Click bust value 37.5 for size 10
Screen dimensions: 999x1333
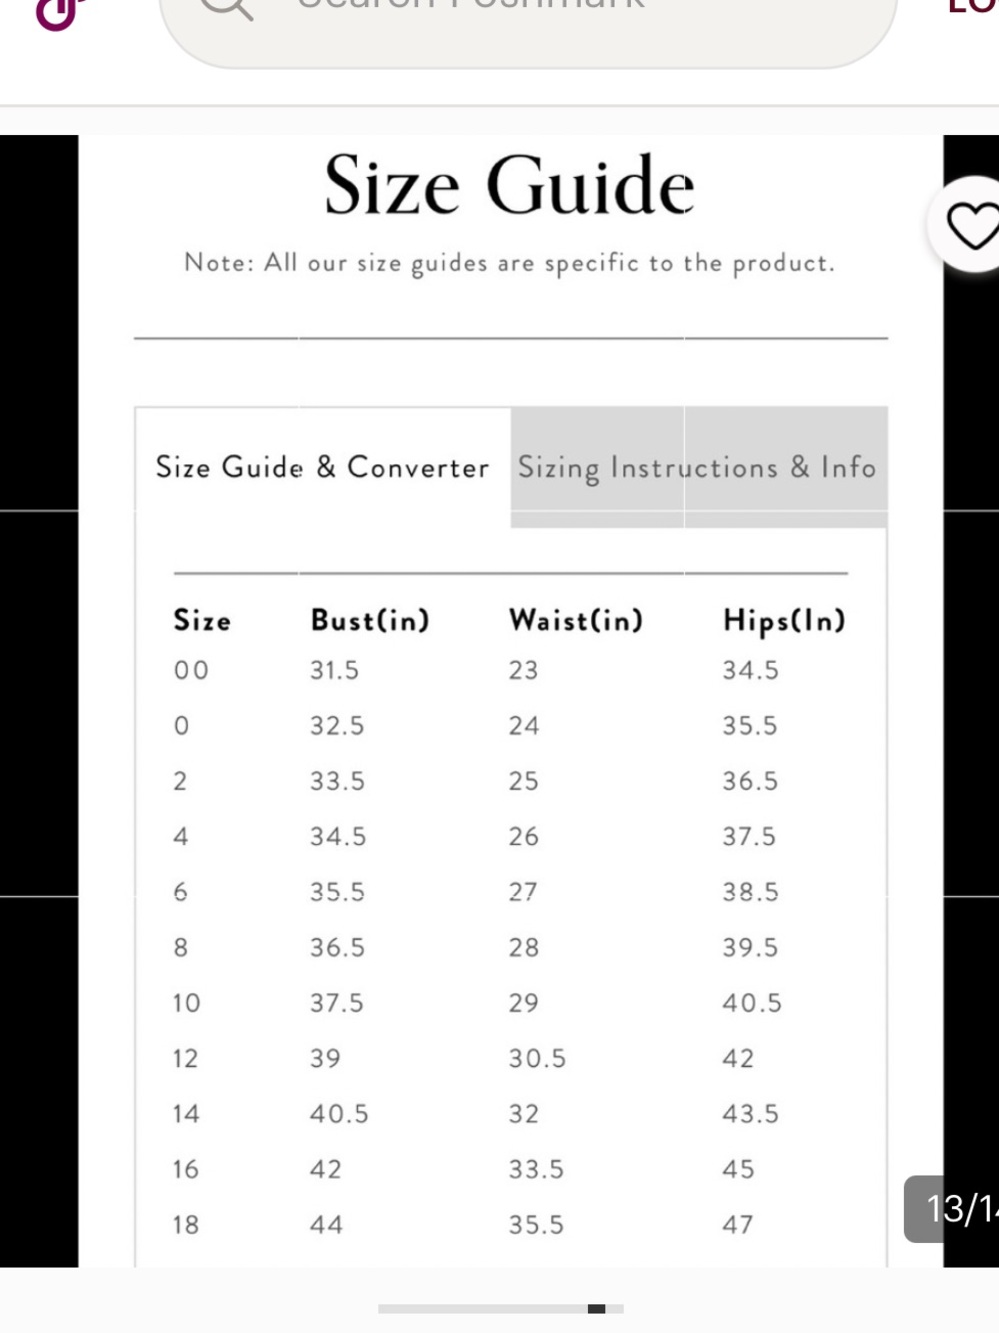[337, 1003]
